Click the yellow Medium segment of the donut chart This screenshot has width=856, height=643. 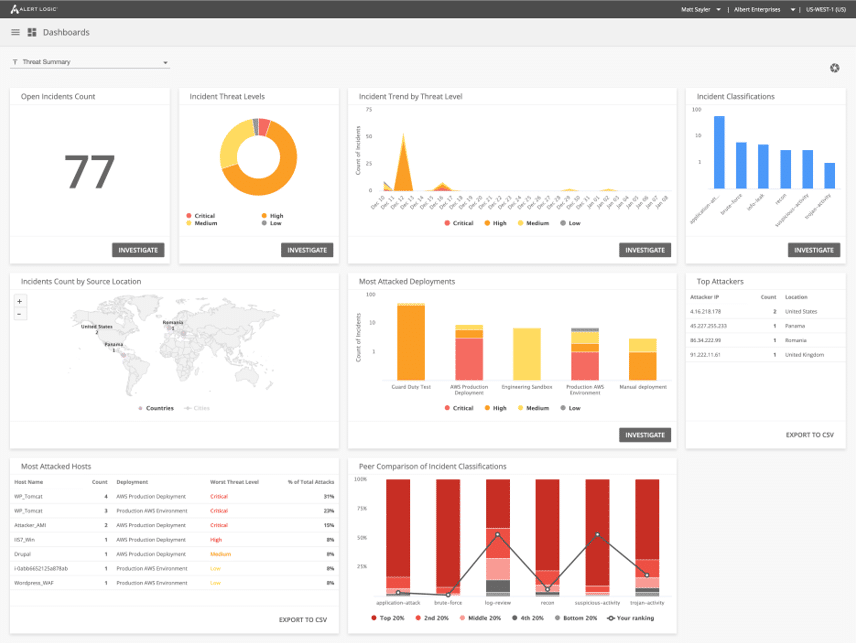232,143
